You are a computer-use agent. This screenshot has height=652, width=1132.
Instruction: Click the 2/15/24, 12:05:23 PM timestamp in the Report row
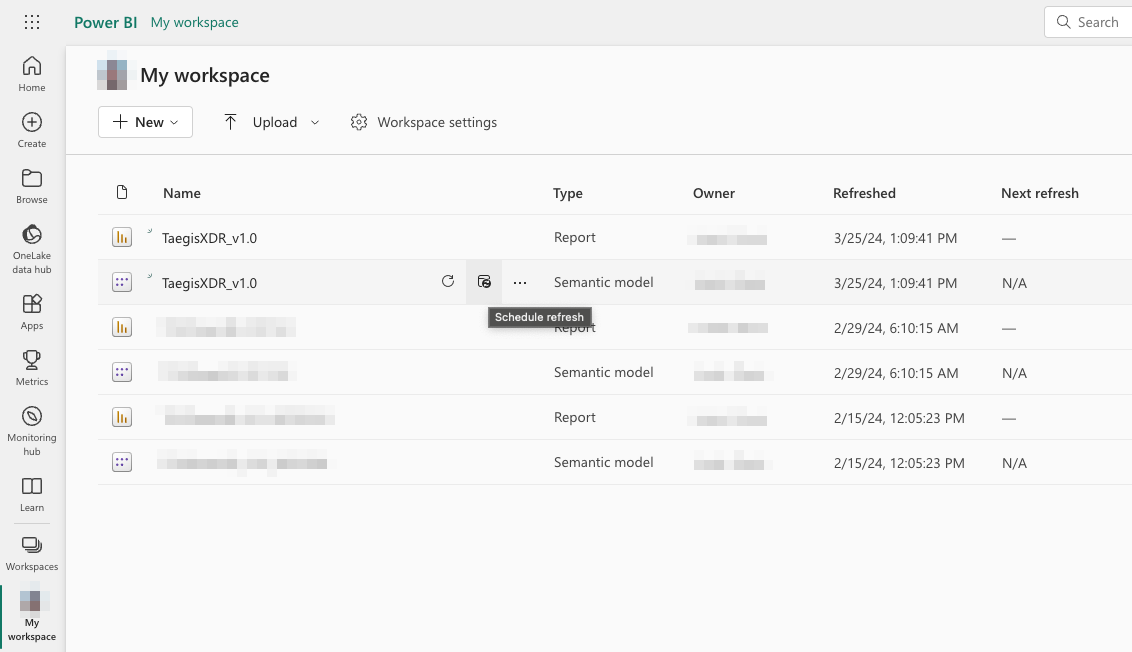(899, 418)
